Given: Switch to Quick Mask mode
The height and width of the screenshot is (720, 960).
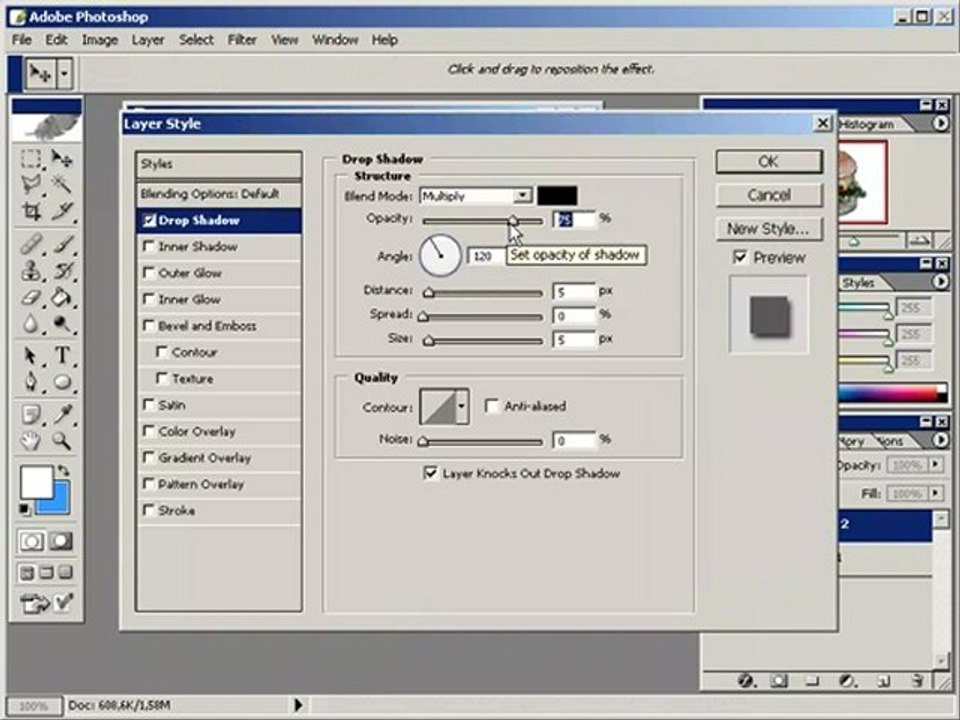Looking at the screenshot, I should tap(61, 541).
